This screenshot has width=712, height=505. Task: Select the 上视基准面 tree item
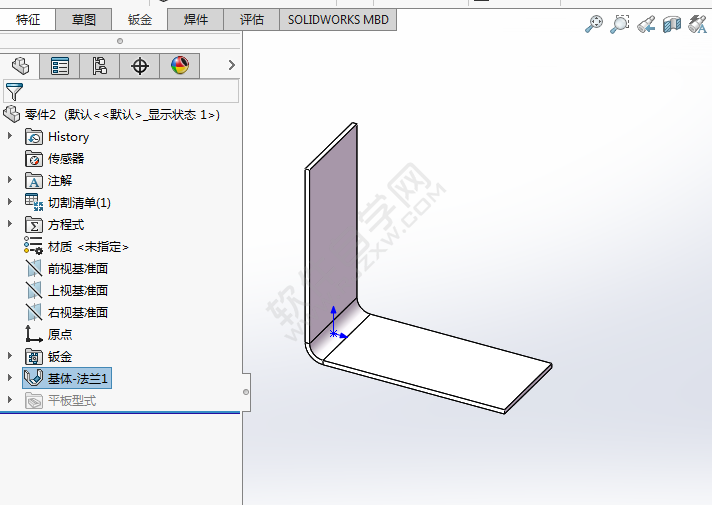[x=78, y=290]
